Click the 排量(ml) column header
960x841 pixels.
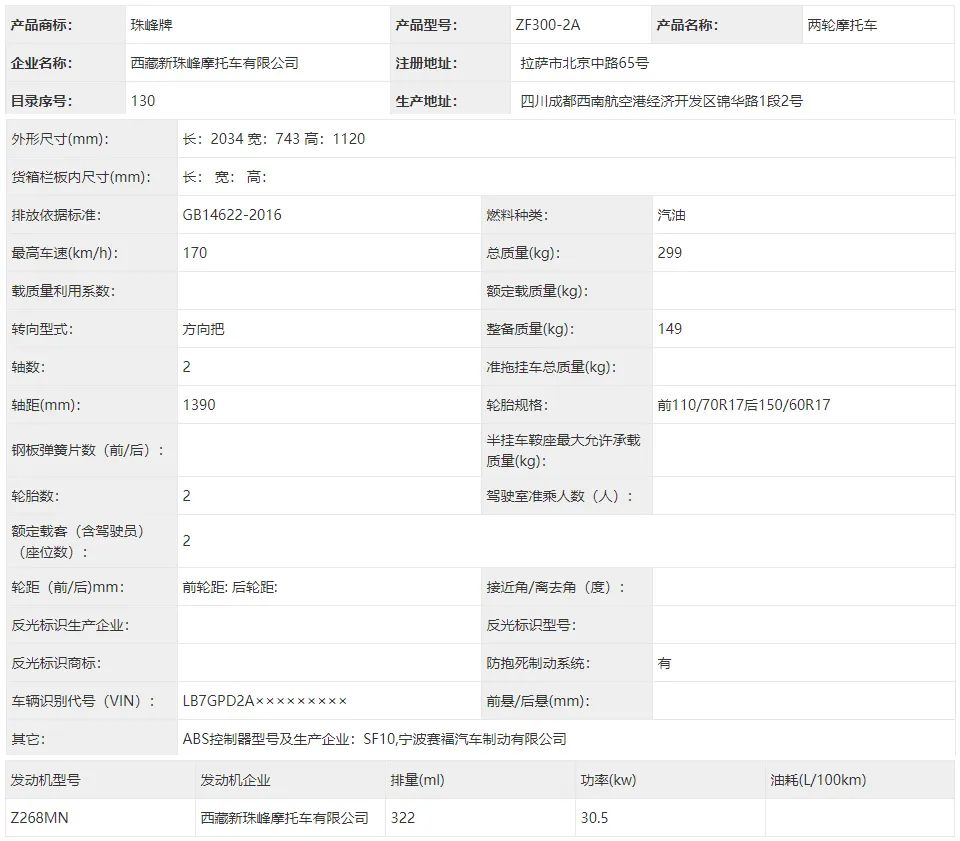click(418, 780)
